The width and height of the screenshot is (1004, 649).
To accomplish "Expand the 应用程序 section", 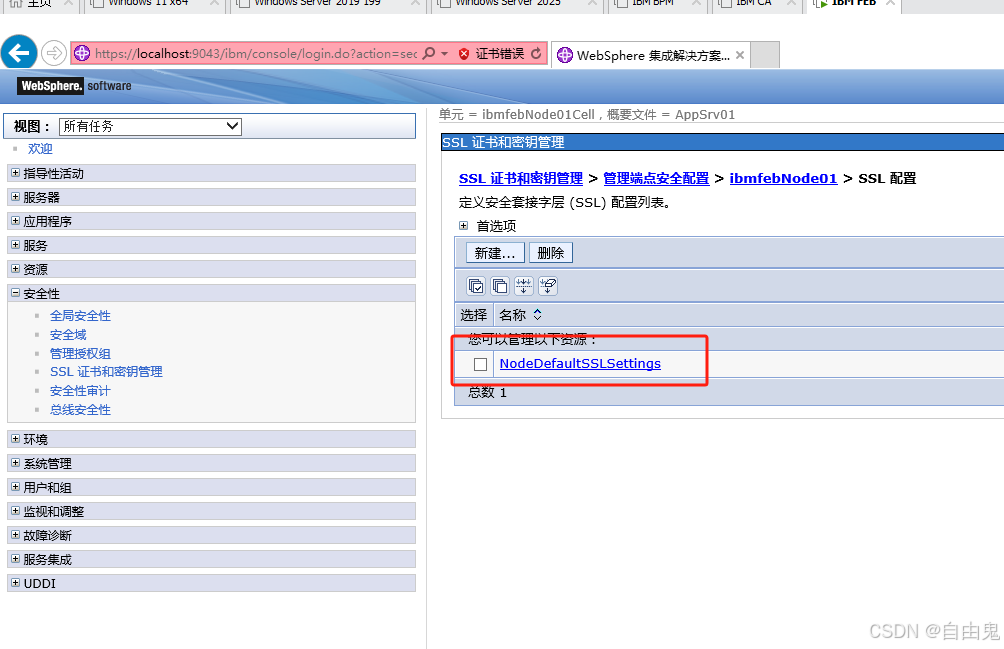I will (x=15, y=221).
